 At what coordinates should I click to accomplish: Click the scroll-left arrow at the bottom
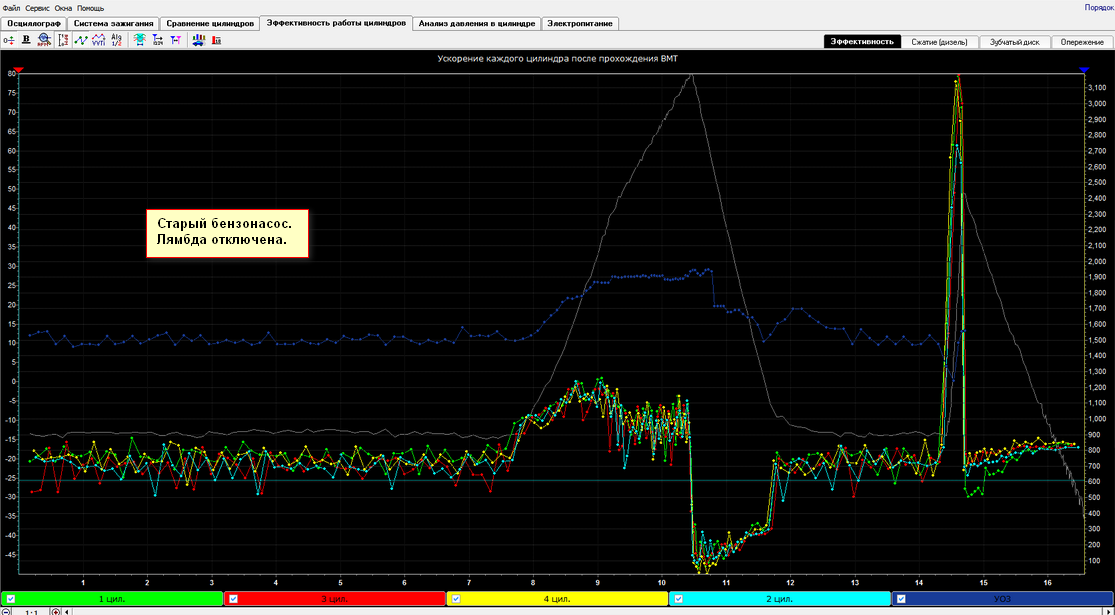[67, 612]
